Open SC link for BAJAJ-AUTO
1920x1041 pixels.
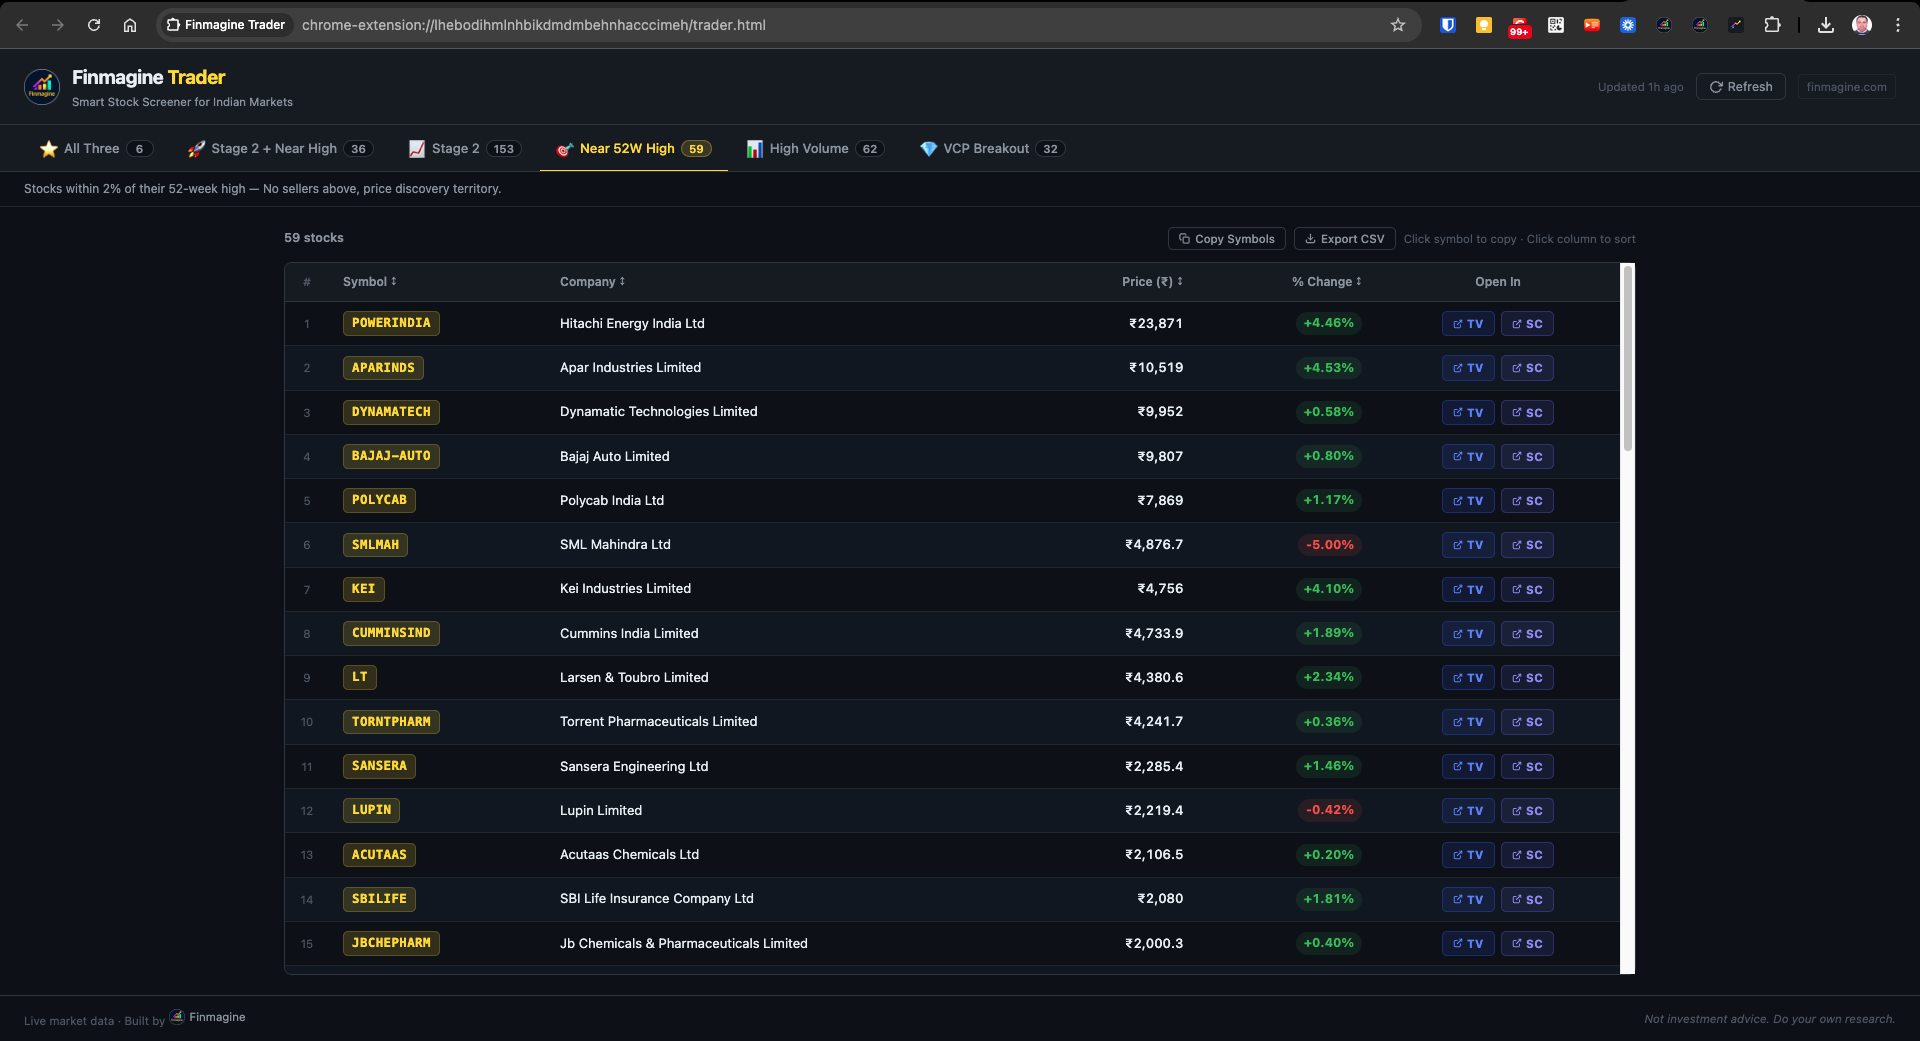coord(1526,457)
